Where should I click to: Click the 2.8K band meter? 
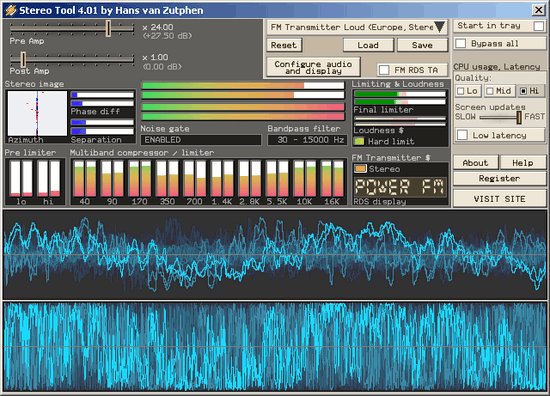tap(250, 179)
